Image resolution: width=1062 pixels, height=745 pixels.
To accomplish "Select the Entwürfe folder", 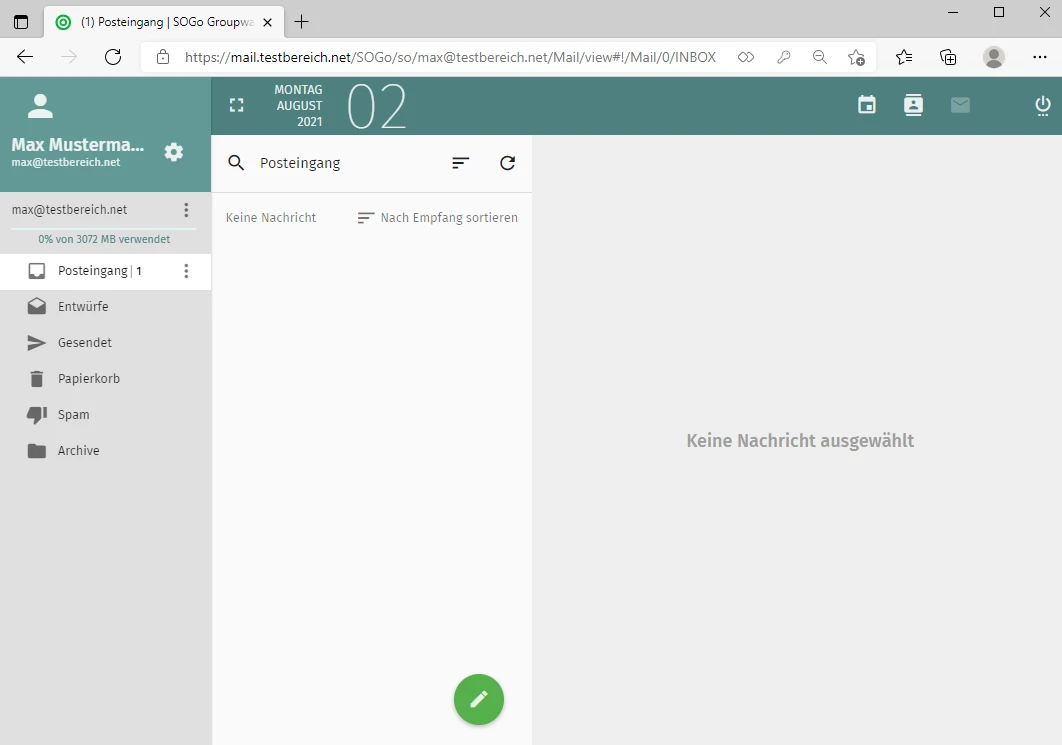I will coord(83,307).
